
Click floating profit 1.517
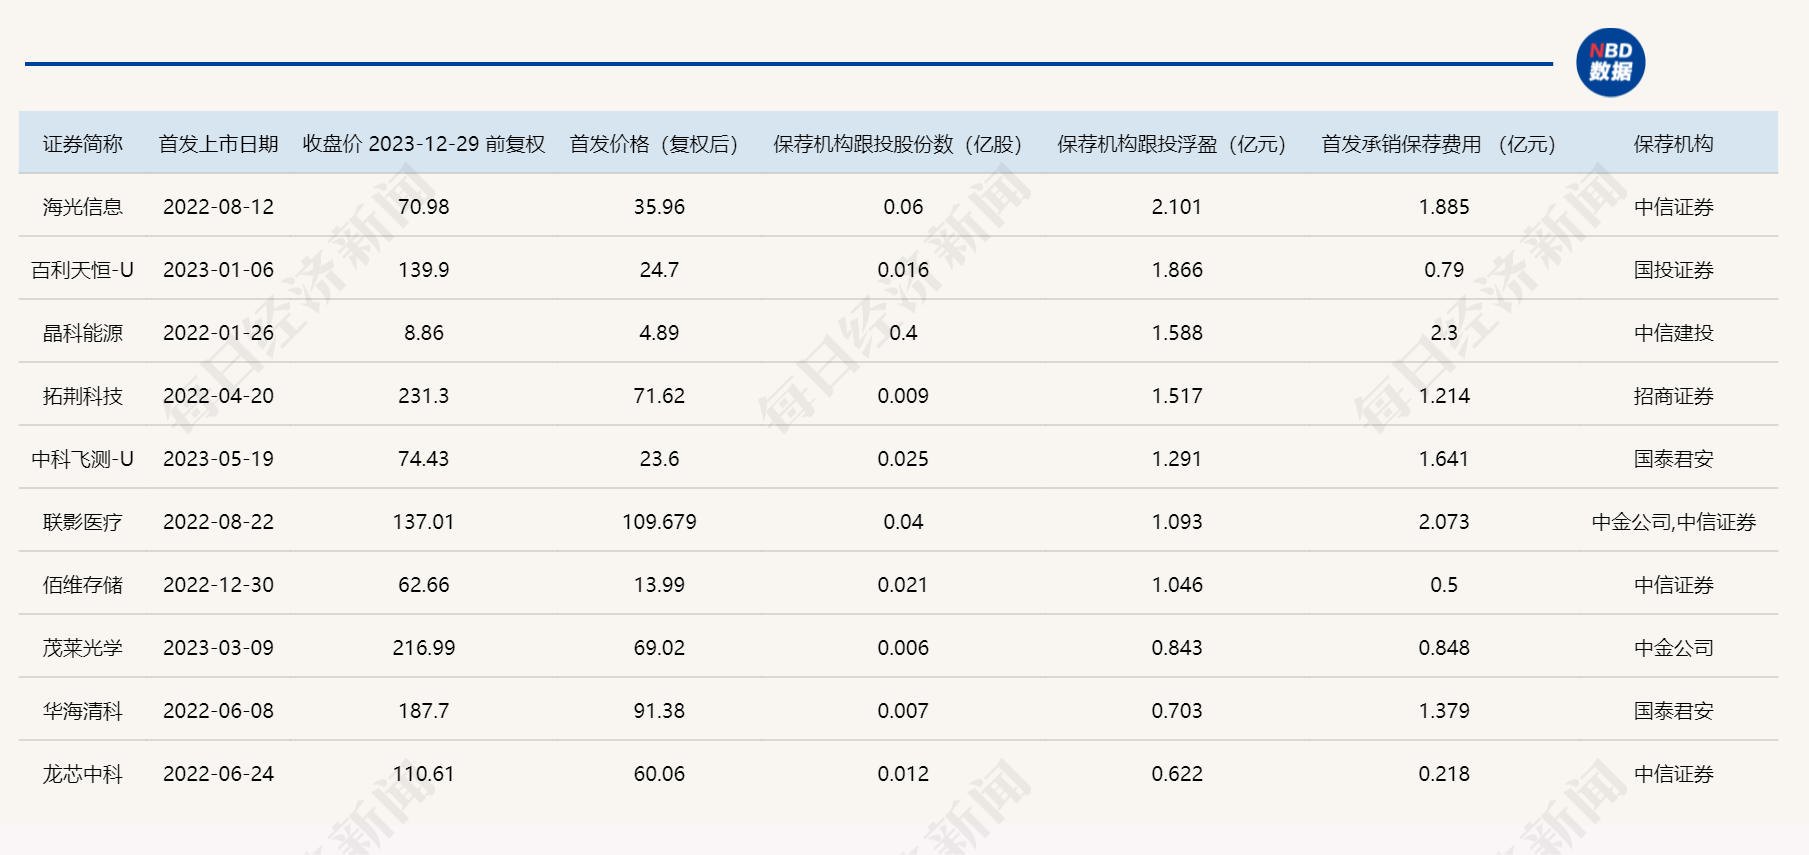tap(1177, 396)
